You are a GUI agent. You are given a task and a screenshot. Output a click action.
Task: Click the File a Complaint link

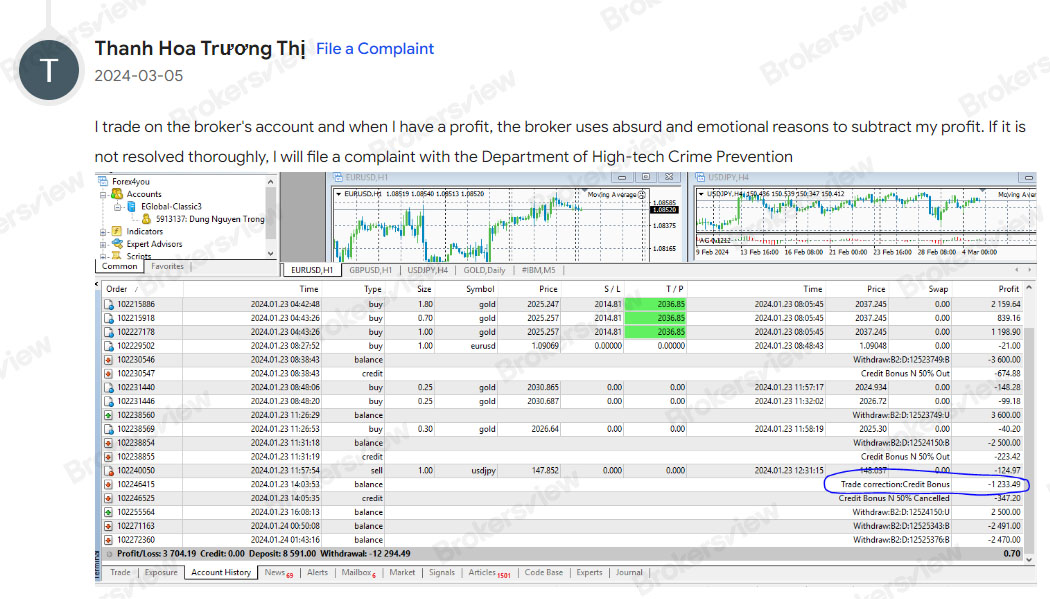point(375,48)
